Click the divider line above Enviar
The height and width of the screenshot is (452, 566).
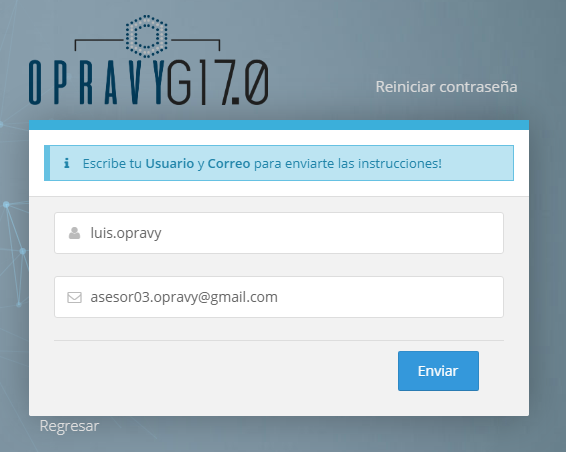[x=279, y=340]
